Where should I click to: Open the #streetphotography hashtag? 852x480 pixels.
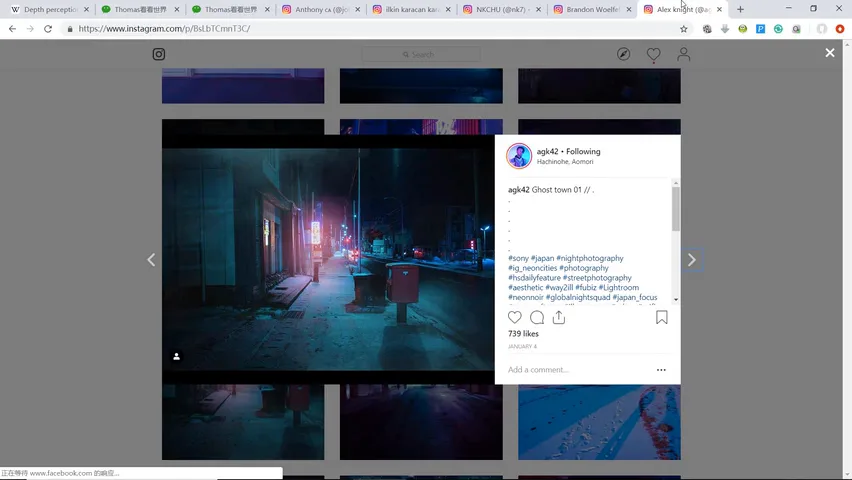tap(597, 278)
